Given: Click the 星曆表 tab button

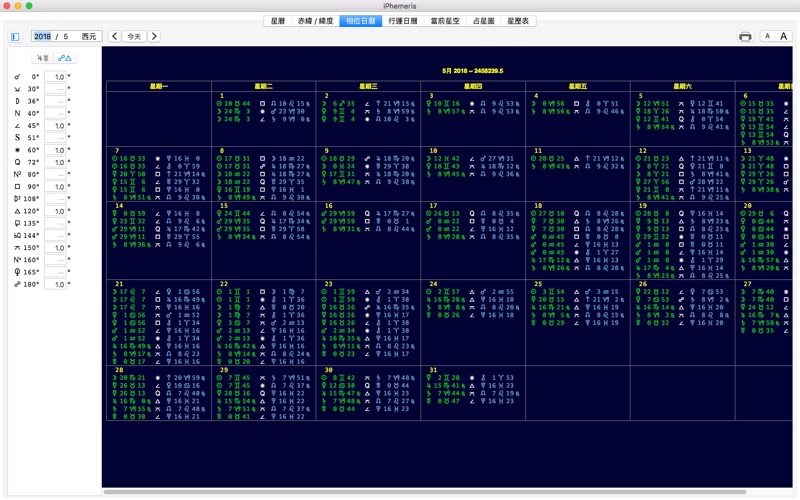Looking at the screenshot, I should [x=519, y=21].
